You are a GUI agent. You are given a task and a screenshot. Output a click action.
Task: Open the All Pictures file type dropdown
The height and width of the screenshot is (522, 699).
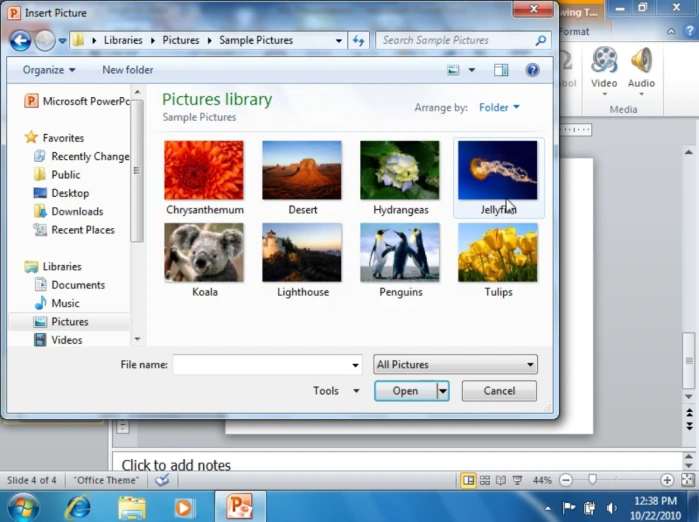(455, 365)
